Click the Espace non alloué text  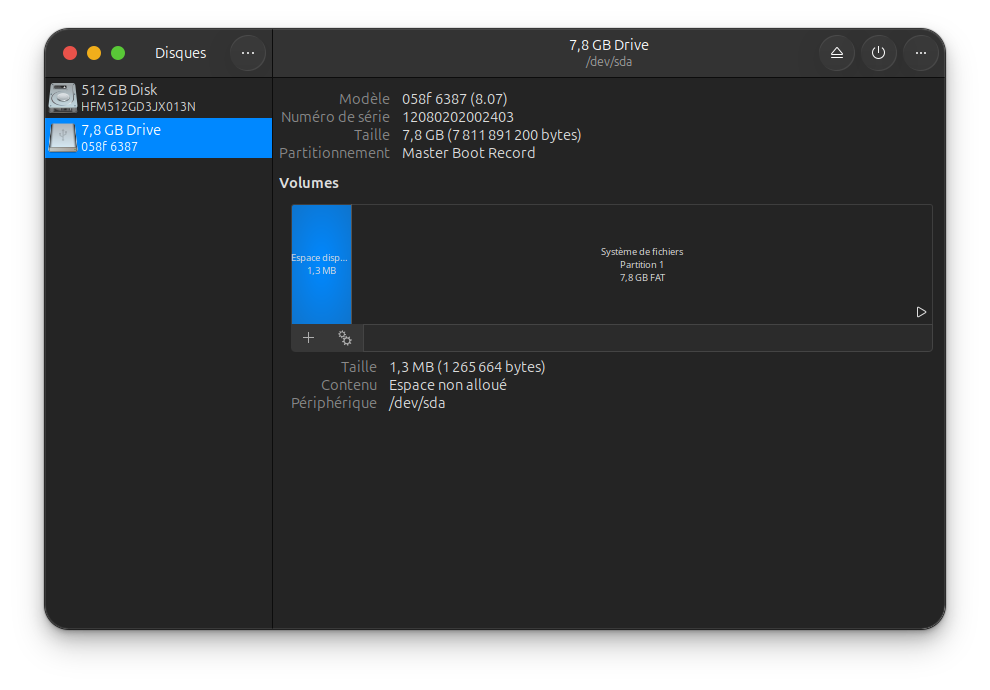(x=448, y=385)
